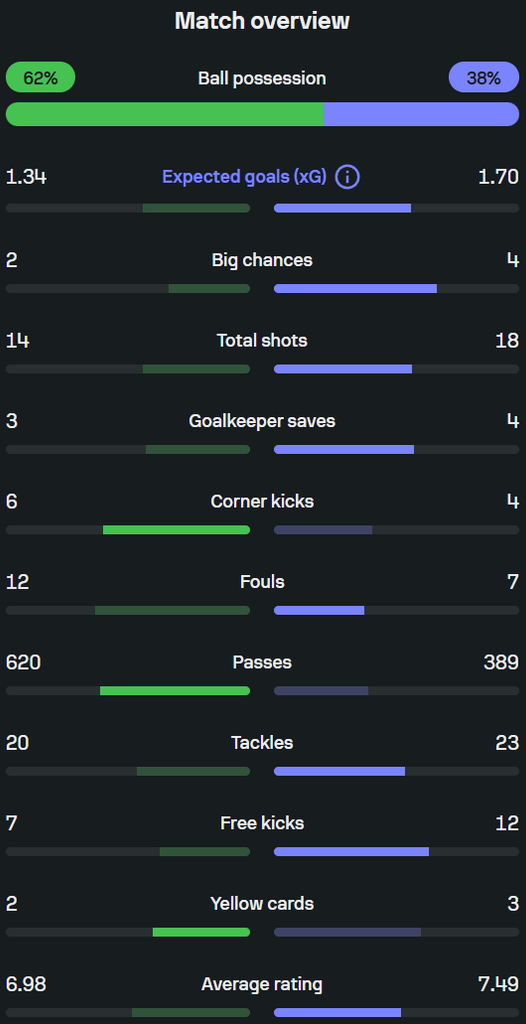
Task: Click the Average rating label
Action: point(262,984)
